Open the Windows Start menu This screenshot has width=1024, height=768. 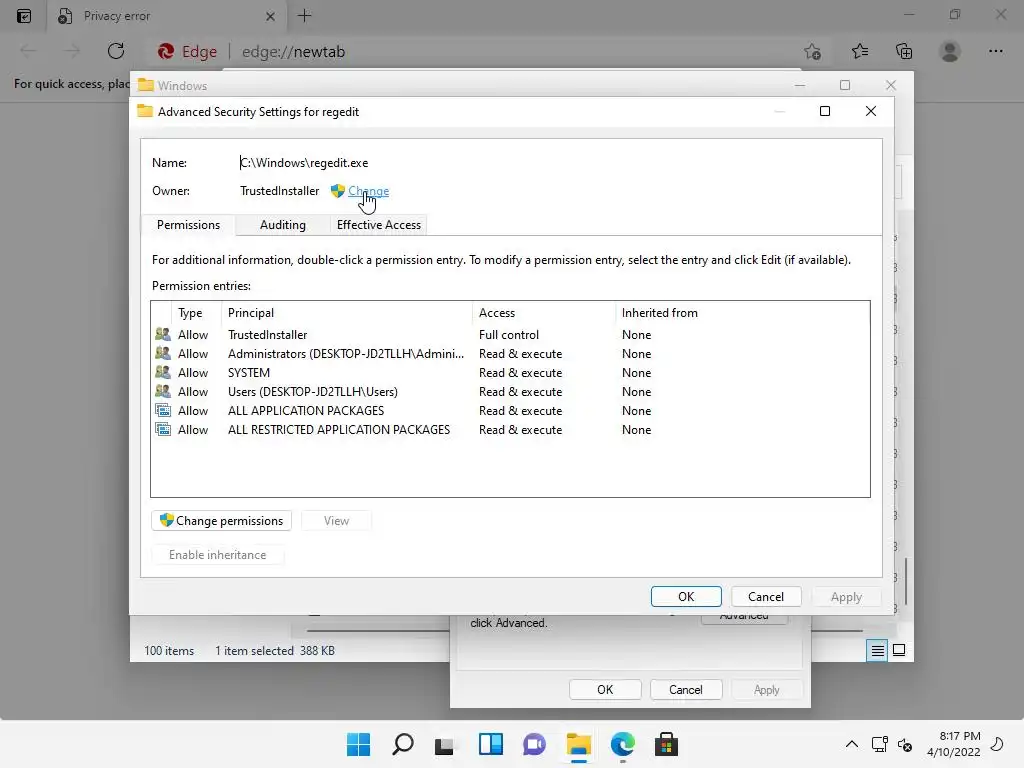[x=359, y=744]
